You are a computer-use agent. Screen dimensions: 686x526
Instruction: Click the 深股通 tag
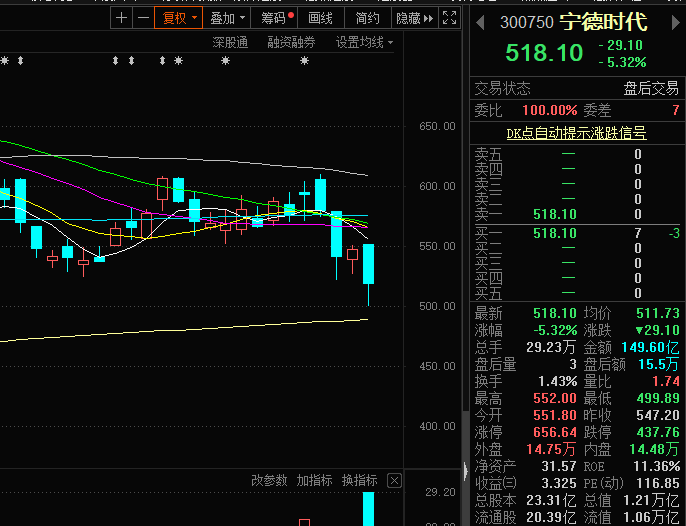[x=230, y=42]
